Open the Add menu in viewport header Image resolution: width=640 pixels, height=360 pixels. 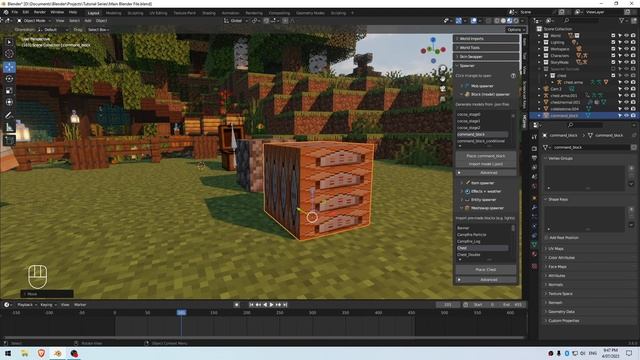[x=88, y=20]
